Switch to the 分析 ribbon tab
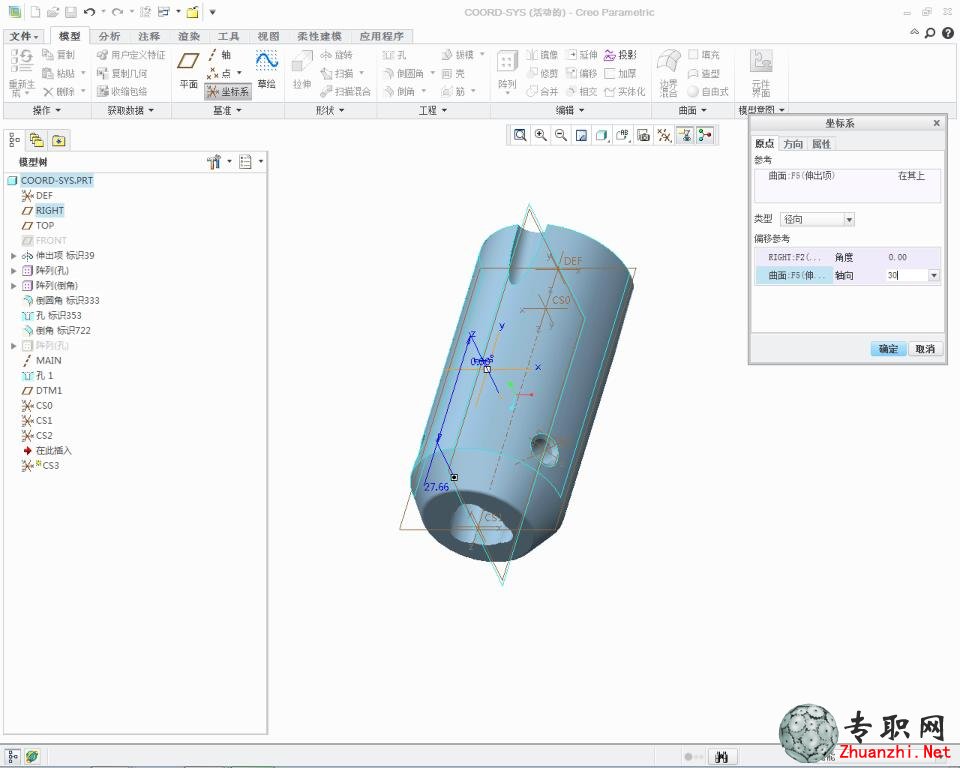 coord(110,36)
